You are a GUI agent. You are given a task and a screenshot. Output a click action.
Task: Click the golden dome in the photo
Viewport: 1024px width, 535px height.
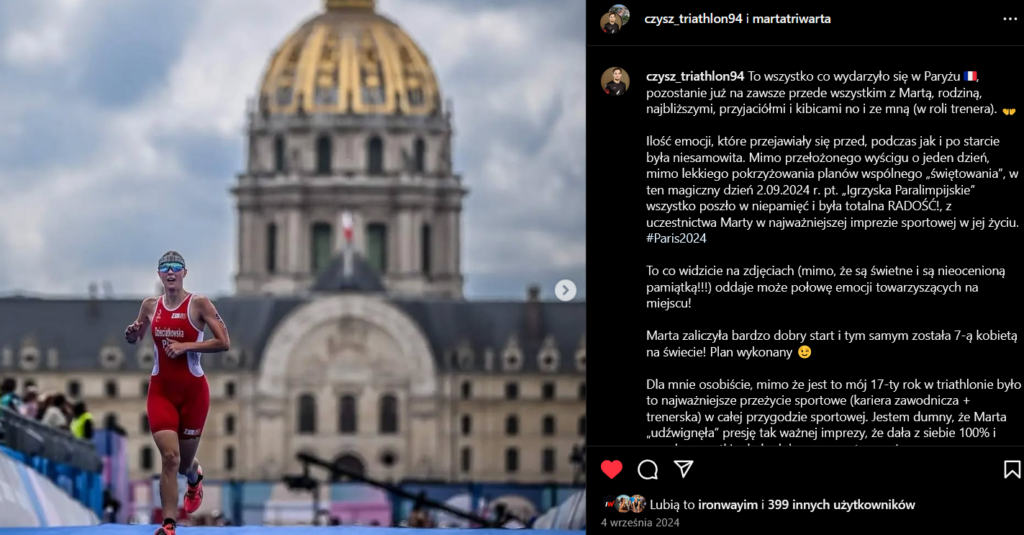(350, 59)
